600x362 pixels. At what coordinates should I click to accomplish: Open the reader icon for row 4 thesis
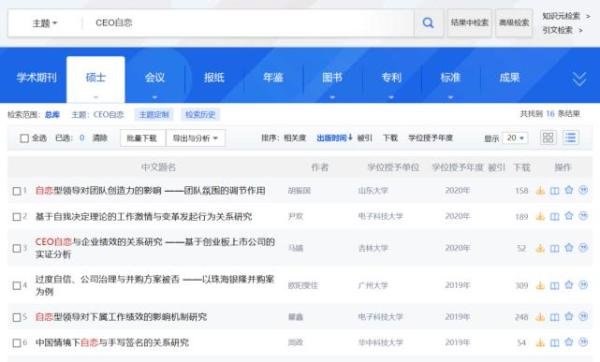[x=554, y=285]
